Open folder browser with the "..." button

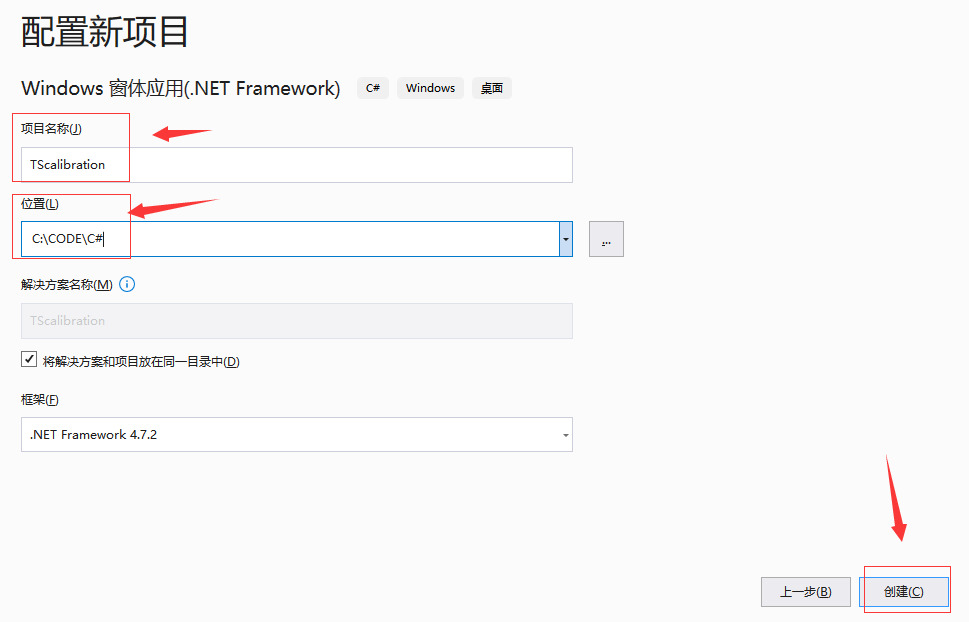pos(606,240)
